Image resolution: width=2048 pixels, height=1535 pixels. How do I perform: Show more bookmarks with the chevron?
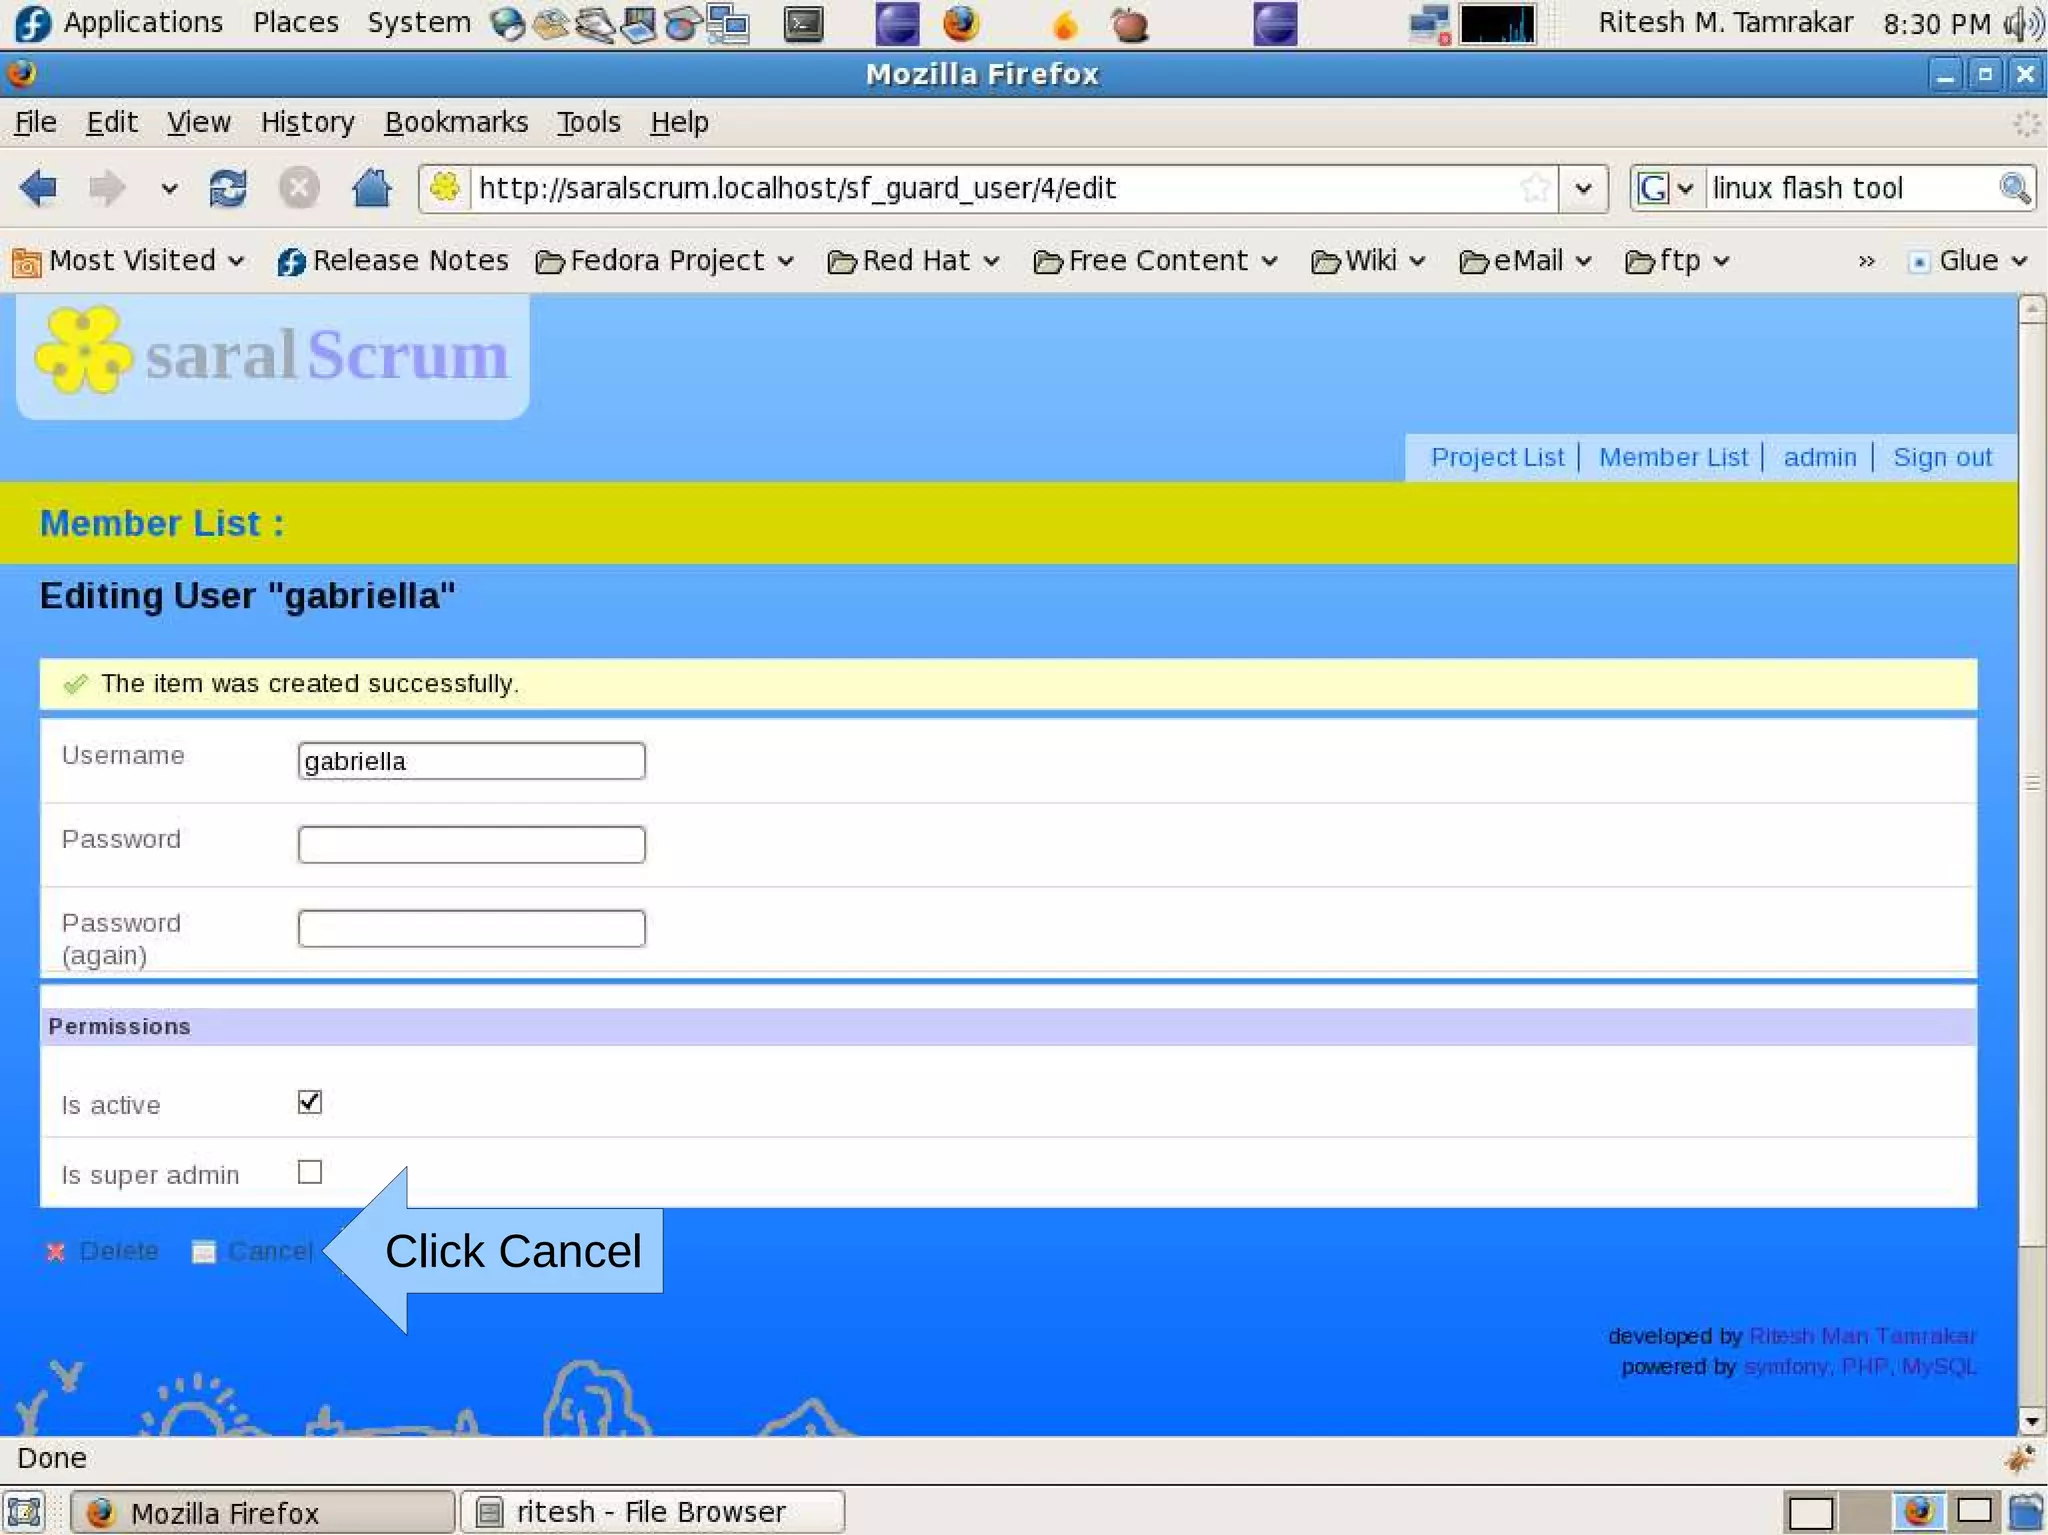click(1866, 261)
